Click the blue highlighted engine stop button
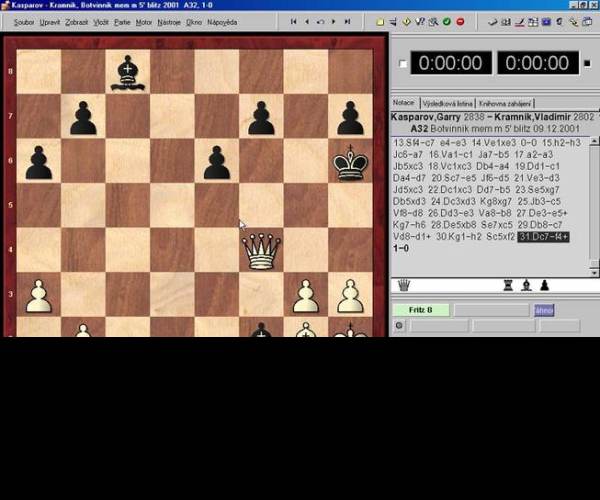This screenshot has height=500, width=600. click(x=544, y=310)
